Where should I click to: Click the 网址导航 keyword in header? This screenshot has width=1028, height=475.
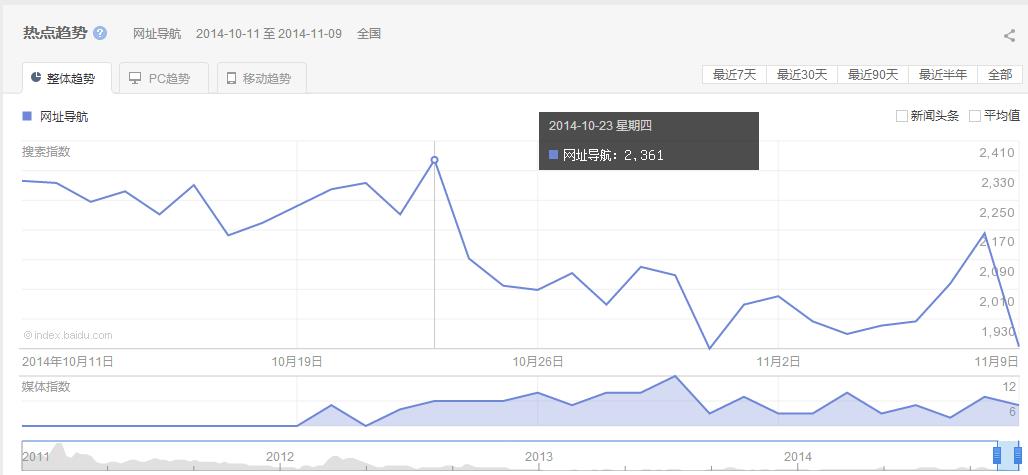[157, 34]
